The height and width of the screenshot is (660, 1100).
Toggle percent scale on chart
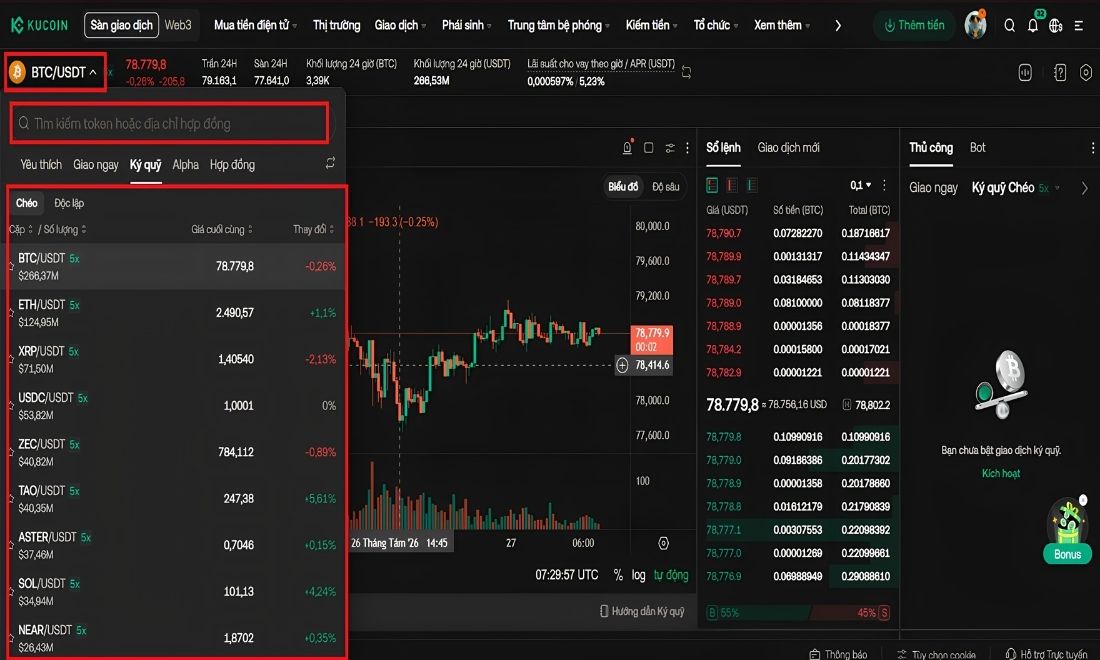point(617,575)
